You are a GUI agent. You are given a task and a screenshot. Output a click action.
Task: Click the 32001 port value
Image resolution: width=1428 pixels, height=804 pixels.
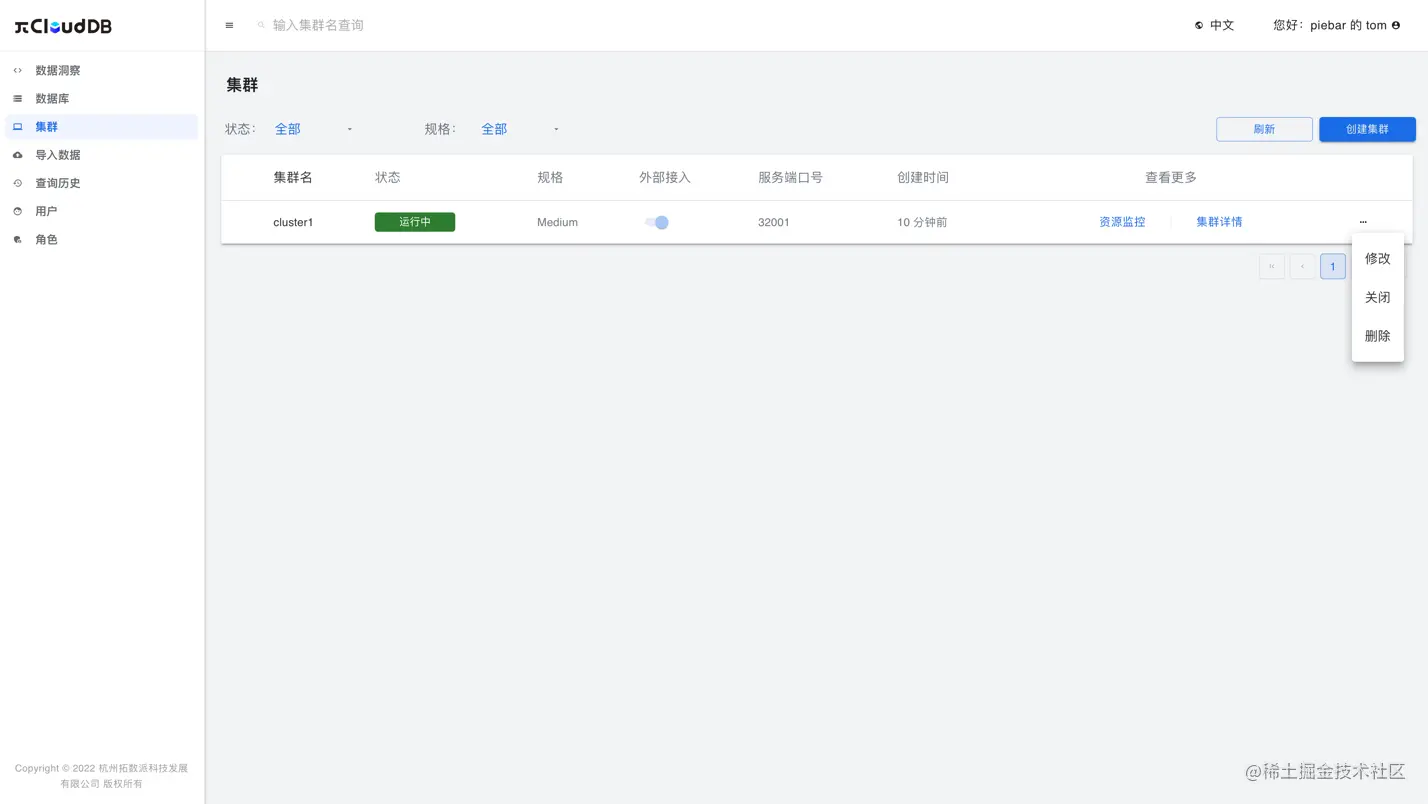pos(773,222)
